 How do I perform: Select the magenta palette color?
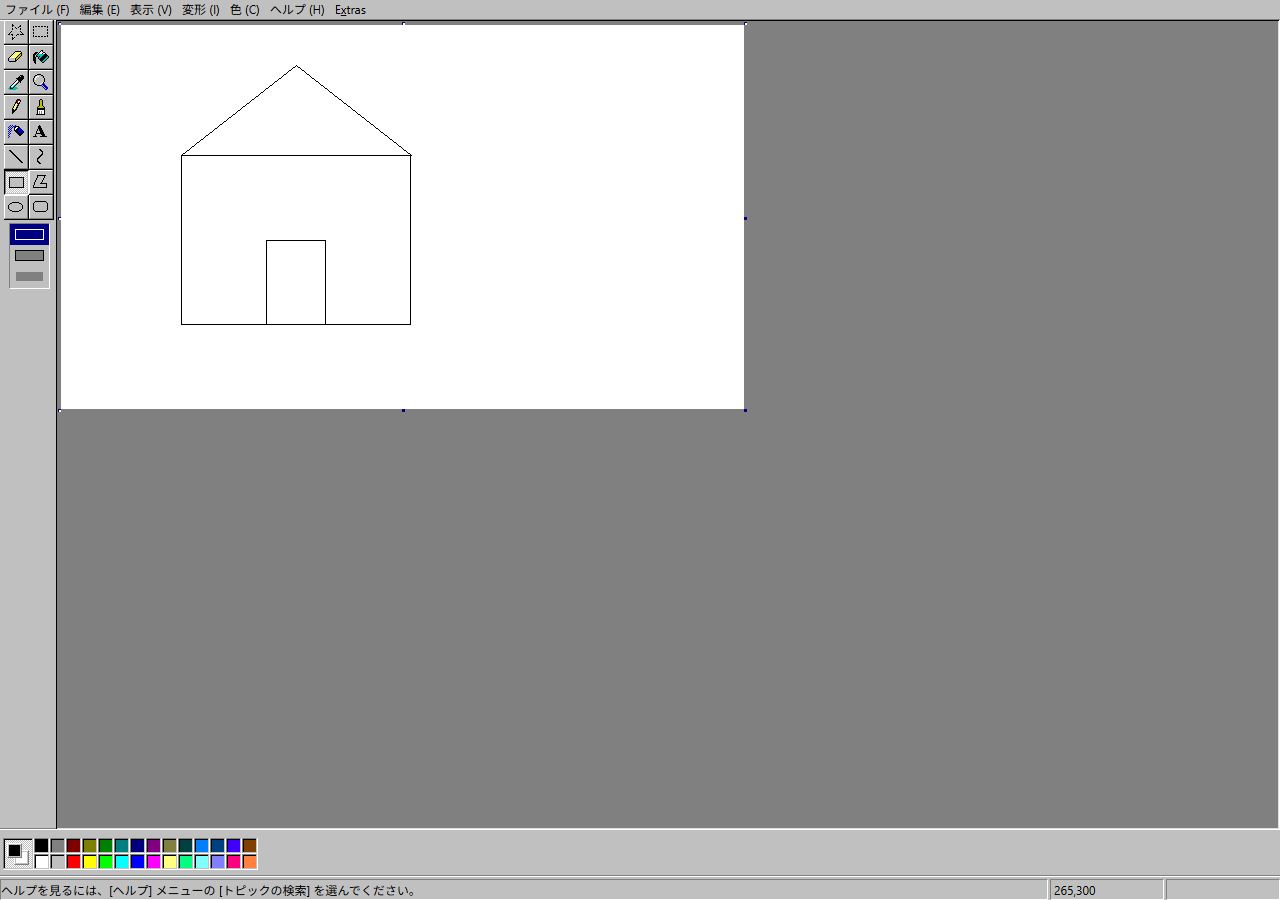pos(153,862)
